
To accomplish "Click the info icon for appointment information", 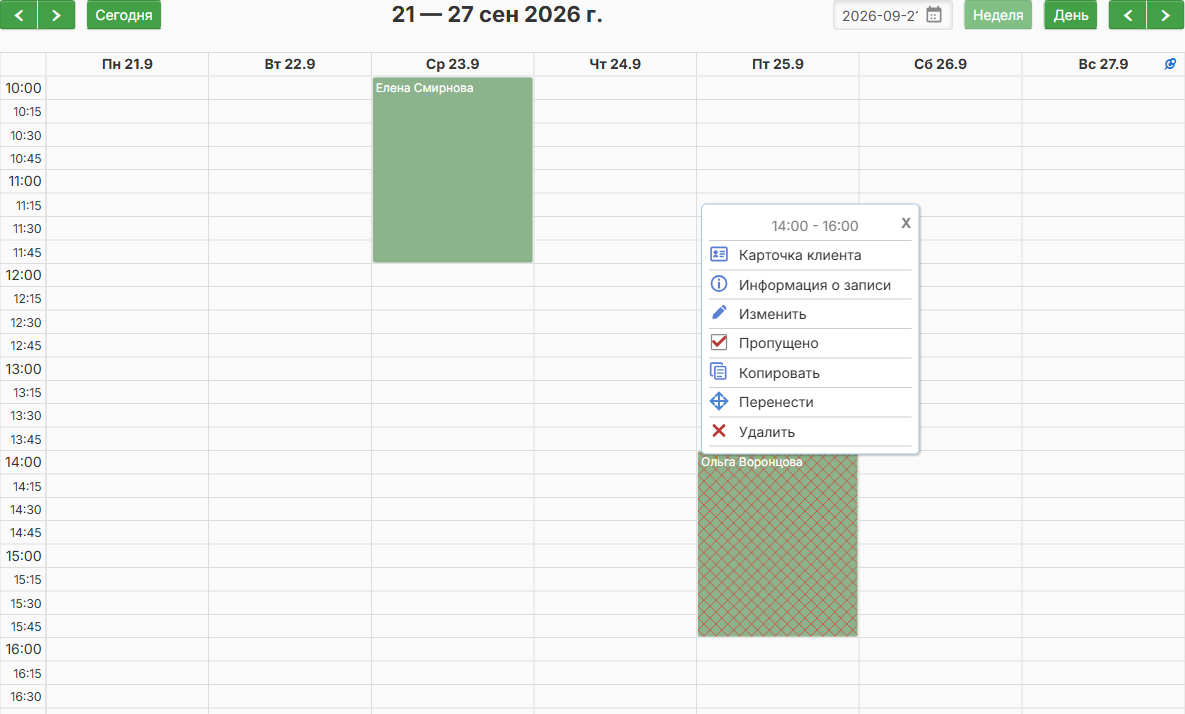I will pyautogui.click(x=719, y=284).
